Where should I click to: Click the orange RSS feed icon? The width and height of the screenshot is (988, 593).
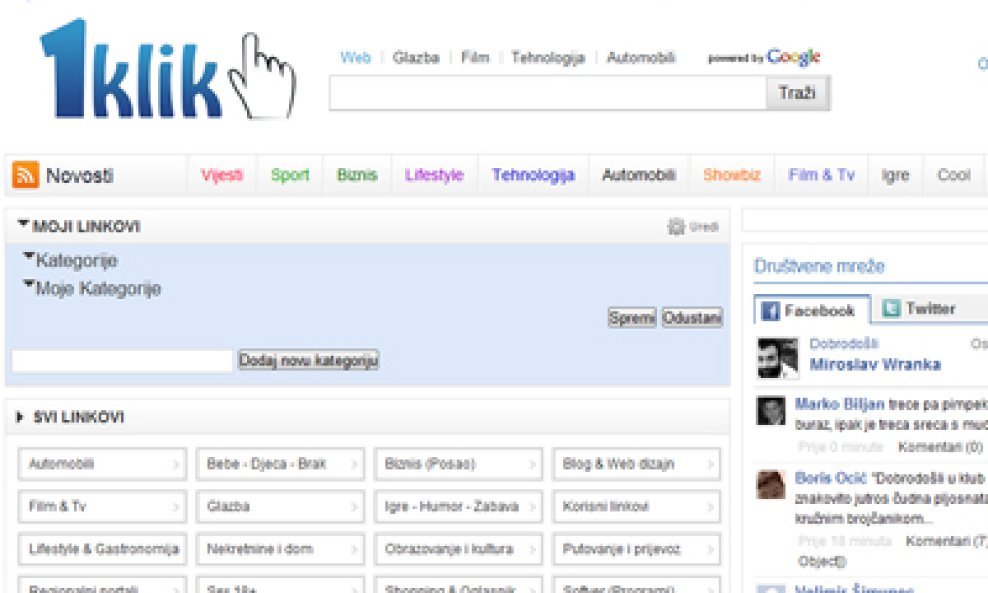coord(25,175)
